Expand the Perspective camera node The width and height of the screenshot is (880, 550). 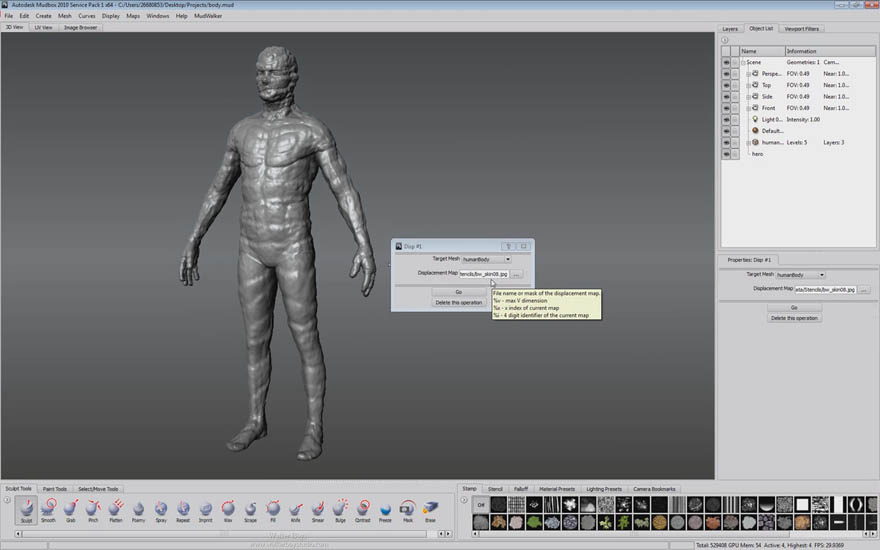(748, 74)
